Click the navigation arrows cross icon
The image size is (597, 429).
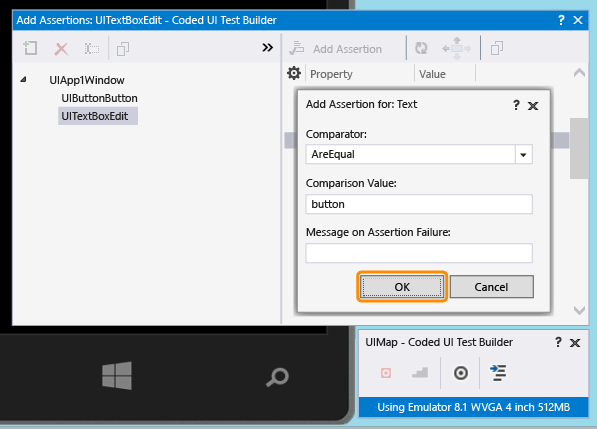pos(457,48)
